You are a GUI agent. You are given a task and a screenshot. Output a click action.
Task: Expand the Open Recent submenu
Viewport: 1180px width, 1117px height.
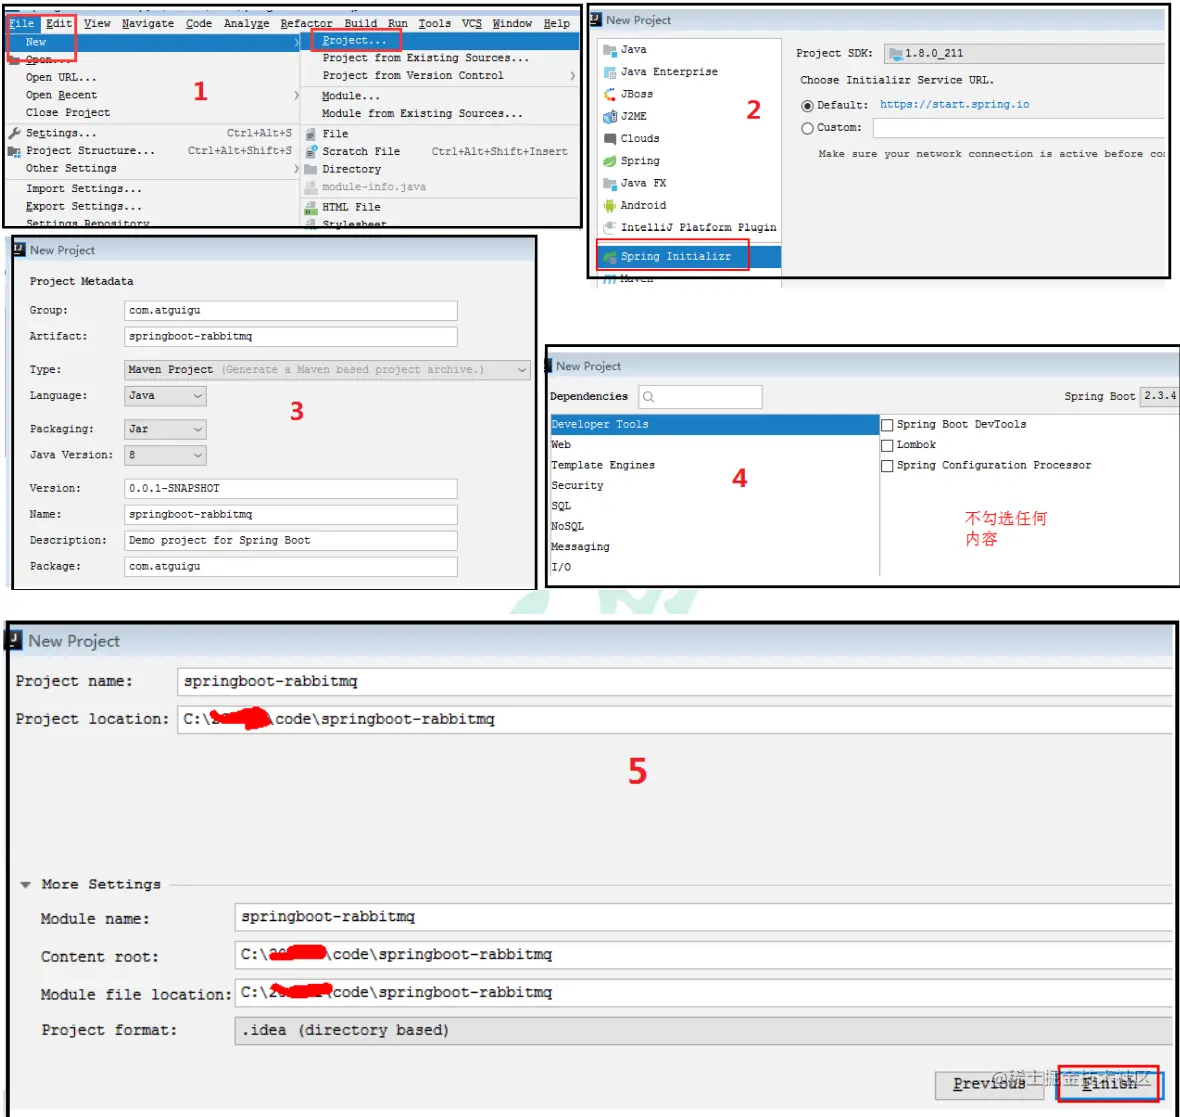(x=153, y=95)
